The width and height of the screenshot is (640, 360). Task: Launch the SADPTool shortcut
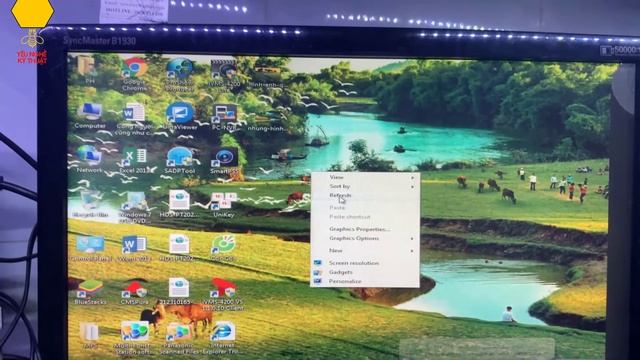pos(180,160)
